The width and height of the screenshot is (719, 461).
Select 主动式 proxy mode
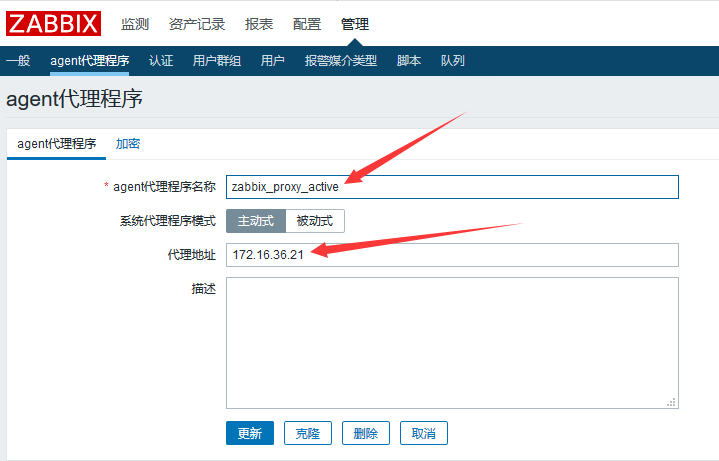255,221
